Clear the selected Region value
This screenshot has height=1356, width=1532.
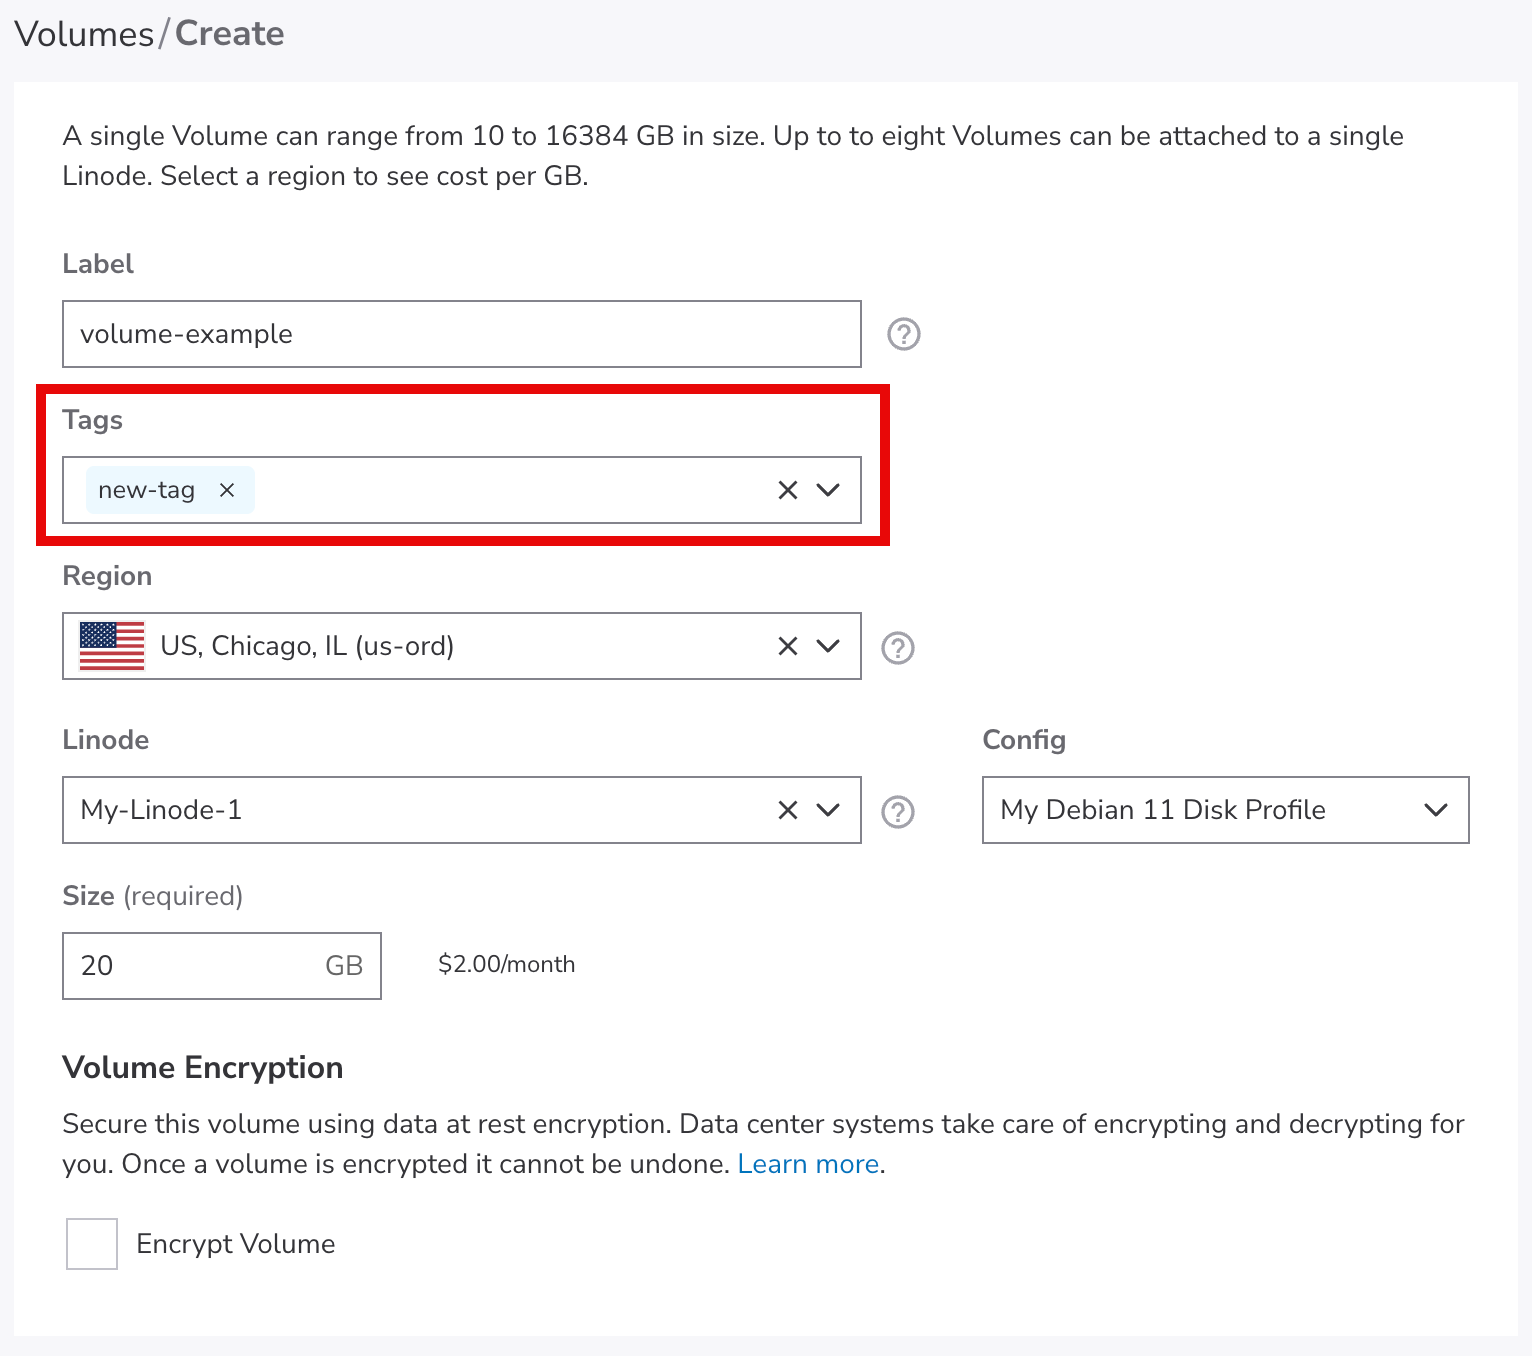tap(788, 646)
